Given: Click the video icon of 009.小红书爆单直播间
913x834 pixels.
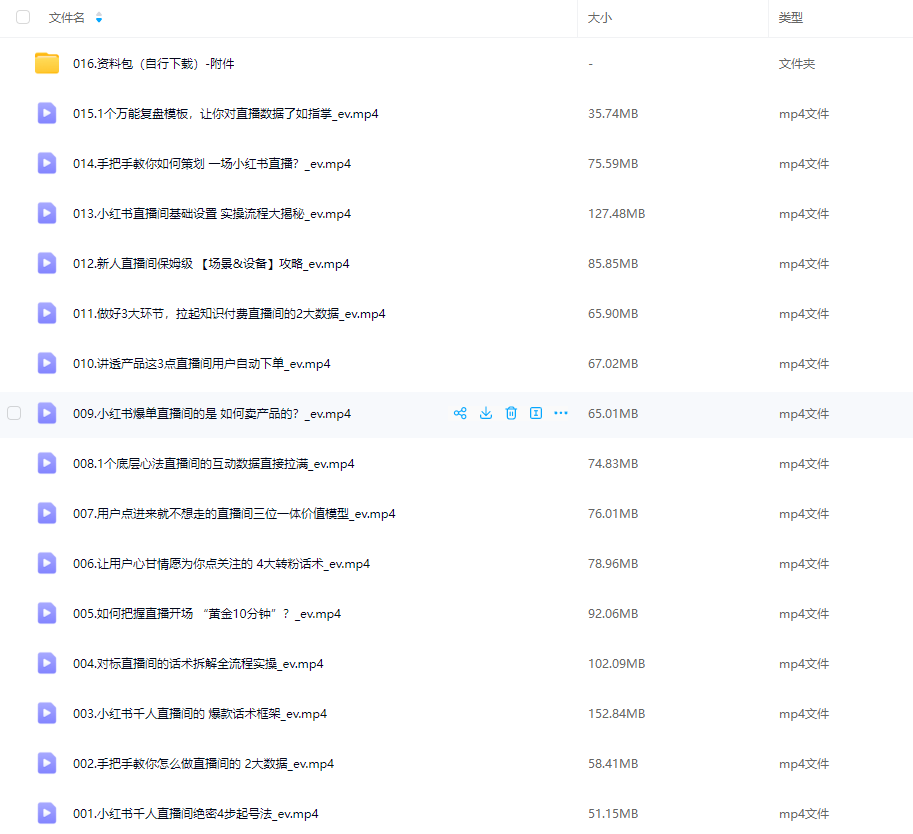Looking at the screenshot, I should coord(47,414).
